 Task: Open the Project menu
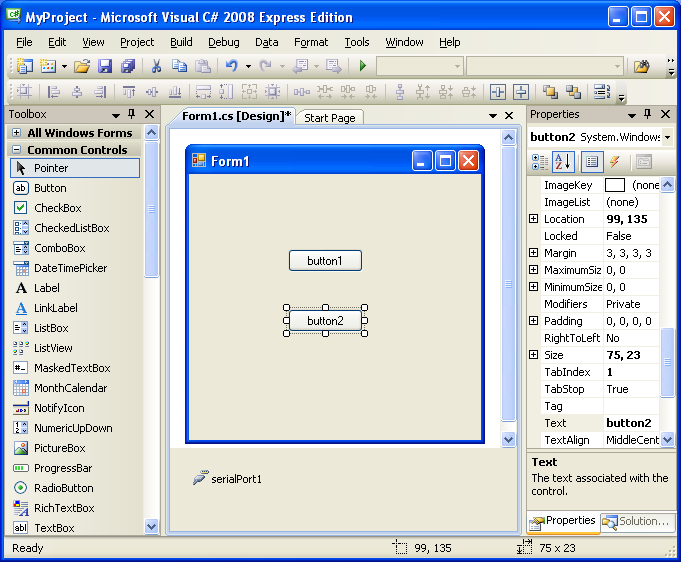point(137,42)
